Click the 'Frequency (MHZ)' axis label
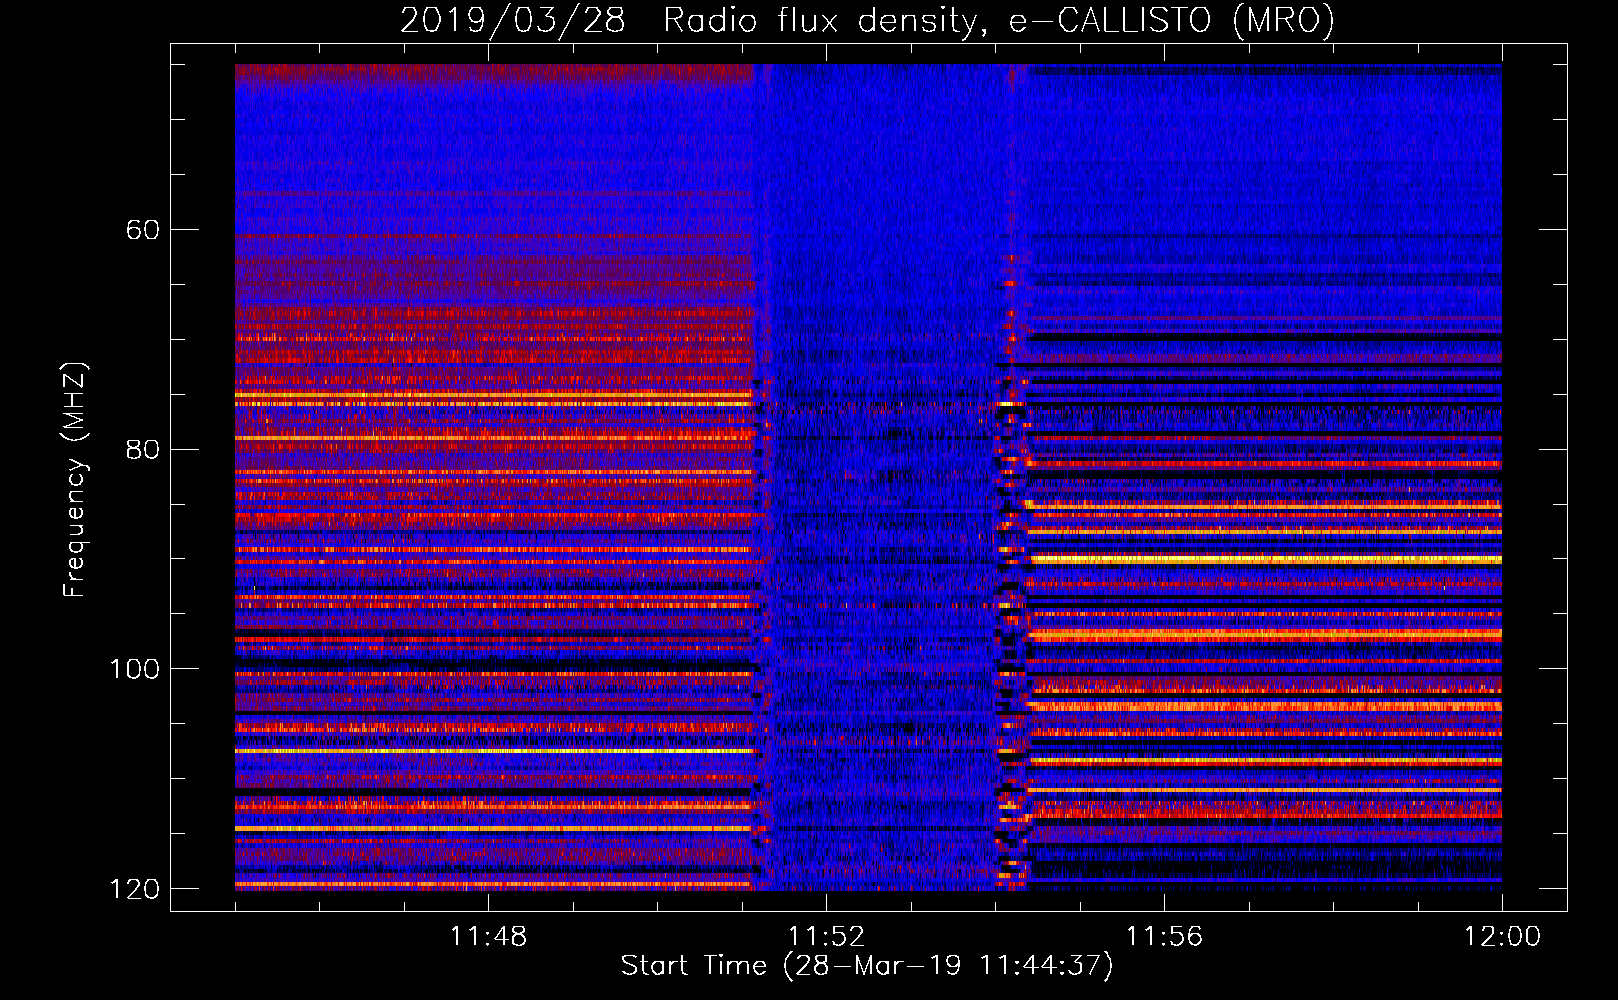The width and height of the screenshot is (1618, 1000). click(75, 480)
